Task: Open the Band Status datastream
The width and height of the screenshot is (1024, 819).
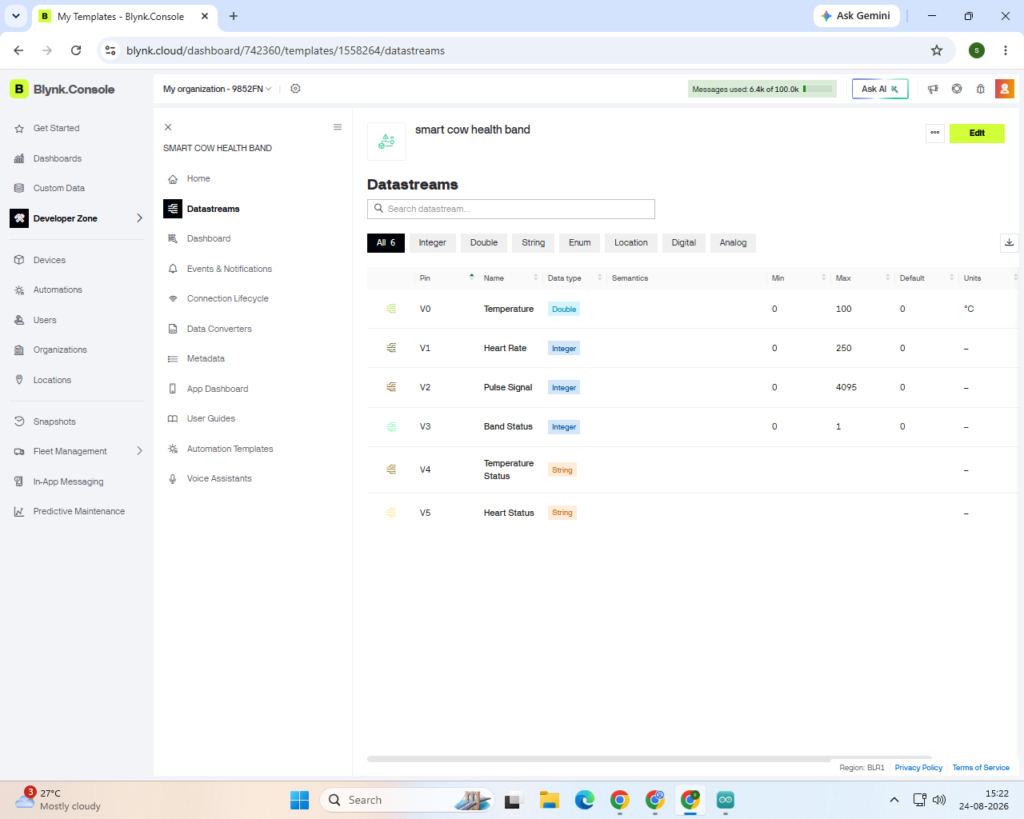Action: (x=692, y=426)
